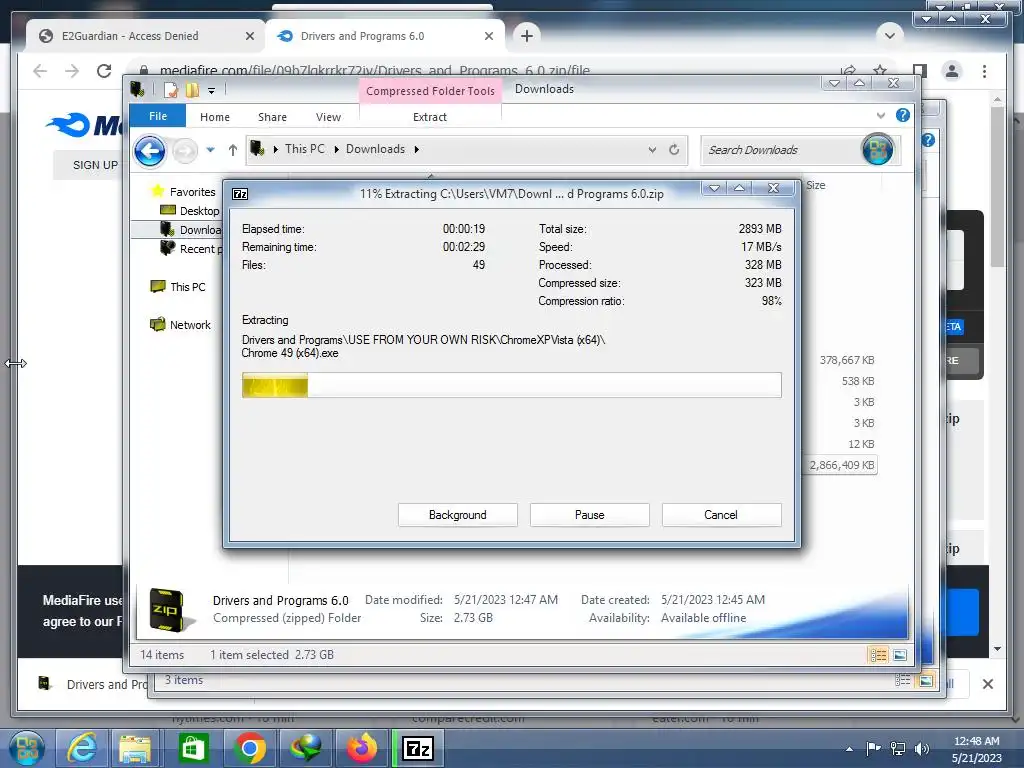
Task: Switch Downloads window to details view
Action: pyautogui.click(x=878, y=655)
